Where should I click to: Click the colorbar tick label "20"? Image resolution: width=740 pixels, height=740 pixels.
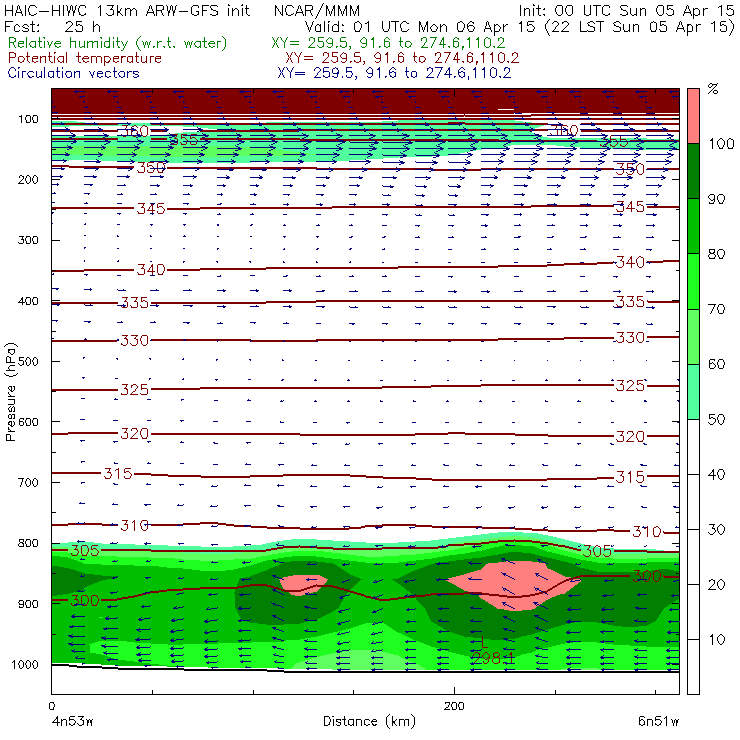coord(716,585)
